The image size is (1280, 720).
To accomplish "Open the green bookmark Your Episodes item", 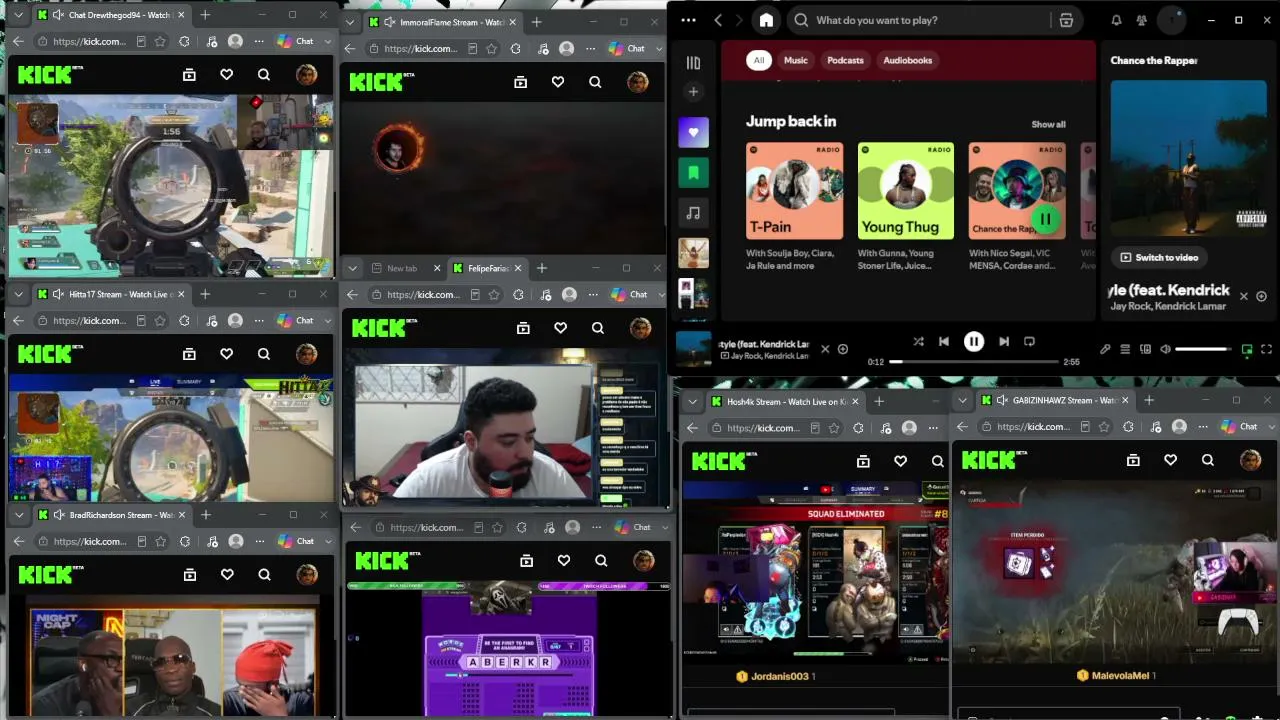I will click(x=693, y=172).
